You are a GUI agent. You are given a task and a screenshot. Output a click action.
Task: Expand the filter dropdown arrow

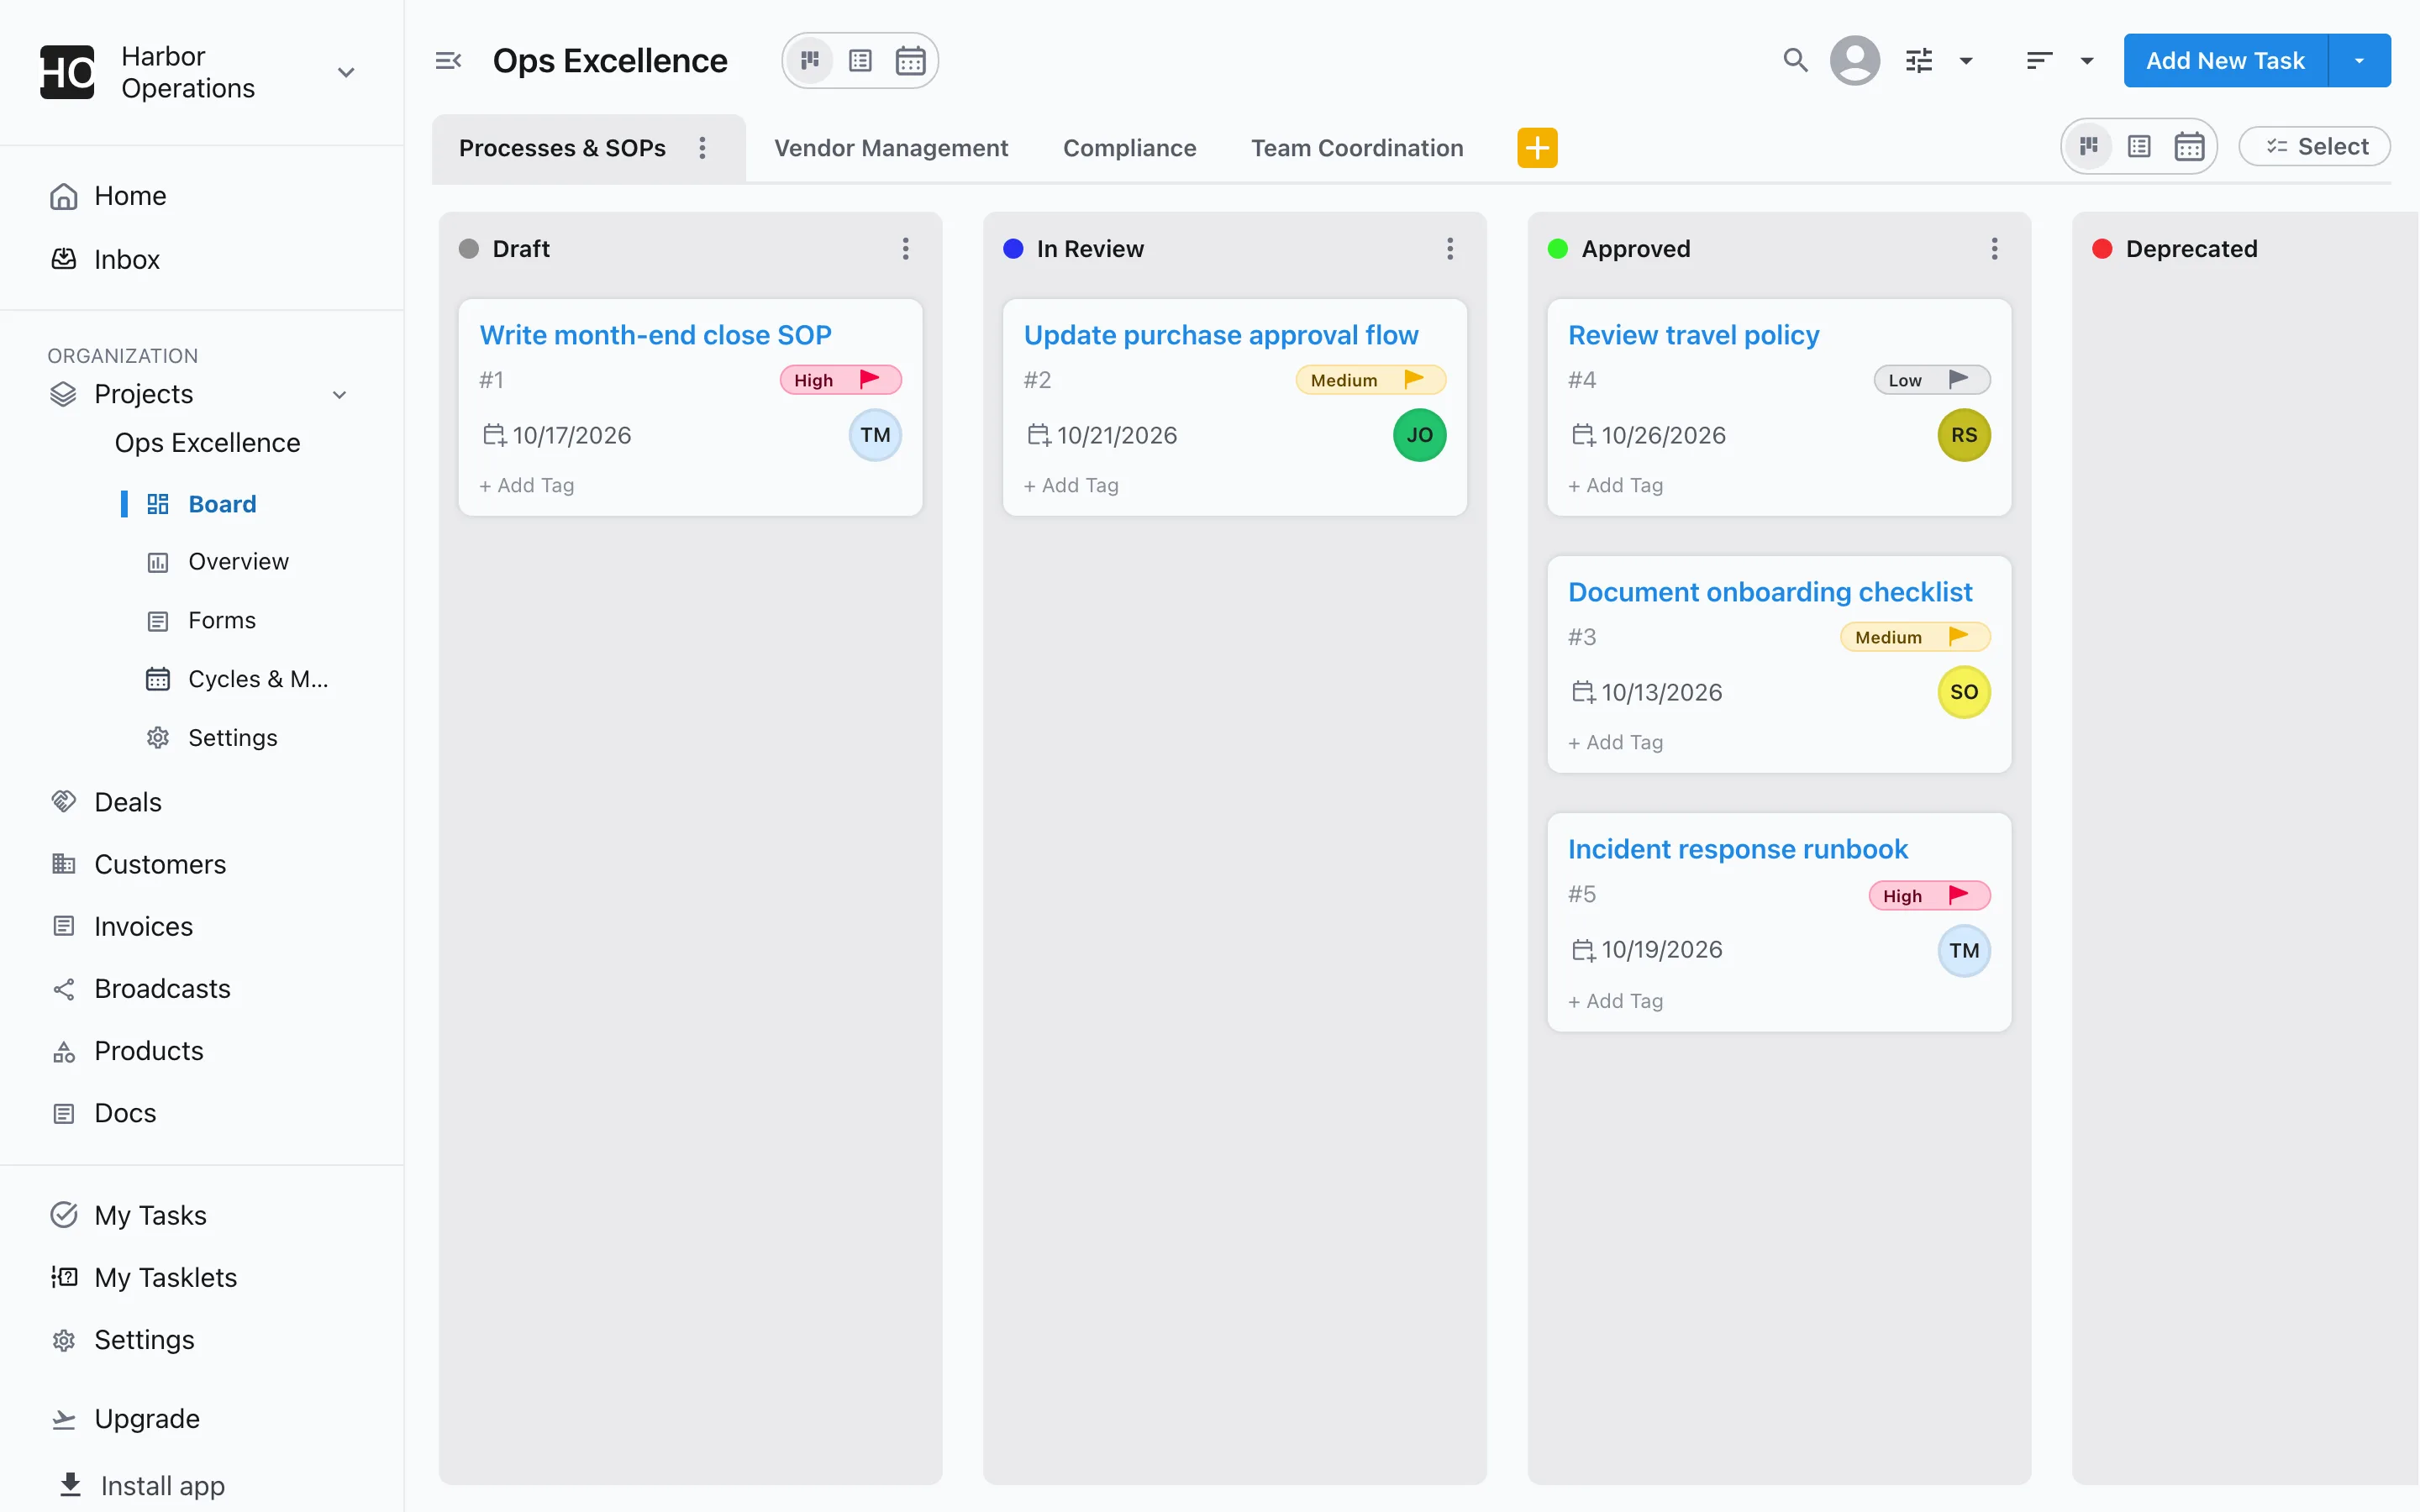click(1966, 61)
